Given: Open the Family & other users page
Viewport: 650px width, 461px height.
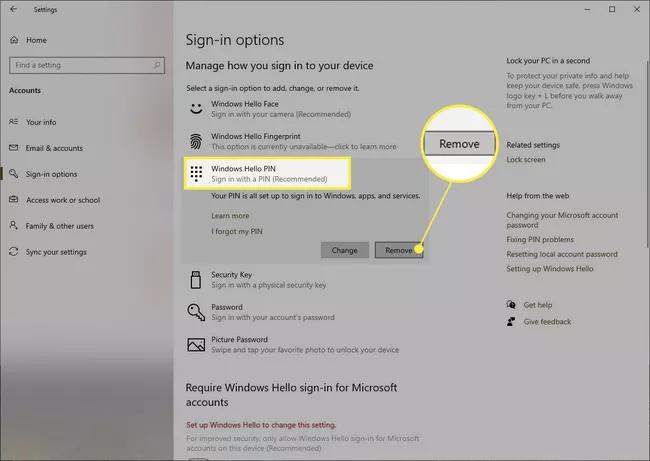Looking at the screenshot, I should 51,226.
